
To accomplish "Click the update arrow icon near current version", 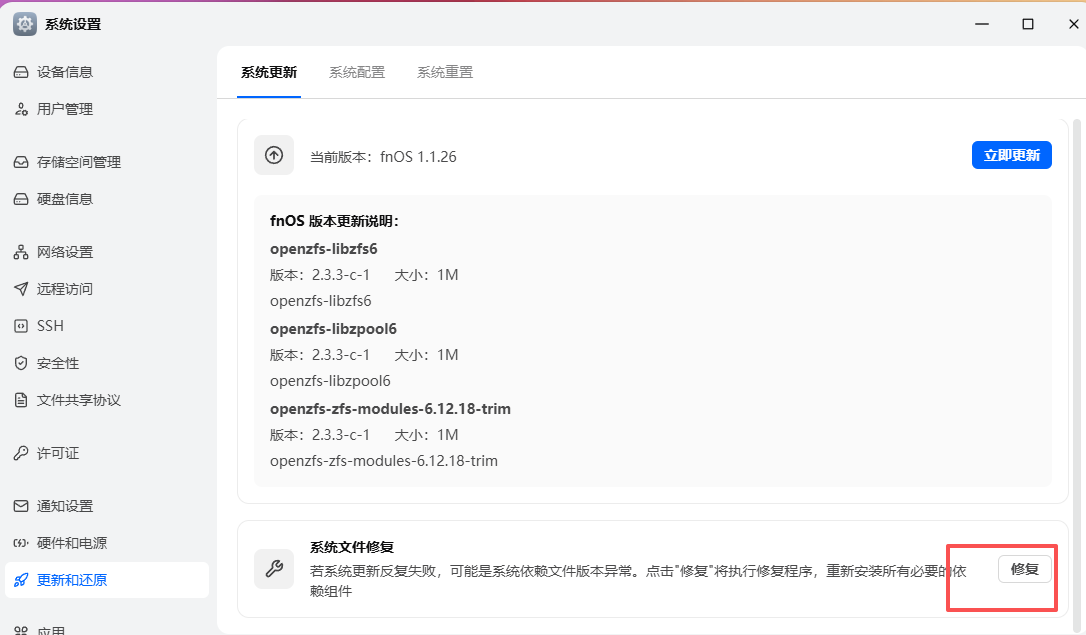I will click(273, 155).
